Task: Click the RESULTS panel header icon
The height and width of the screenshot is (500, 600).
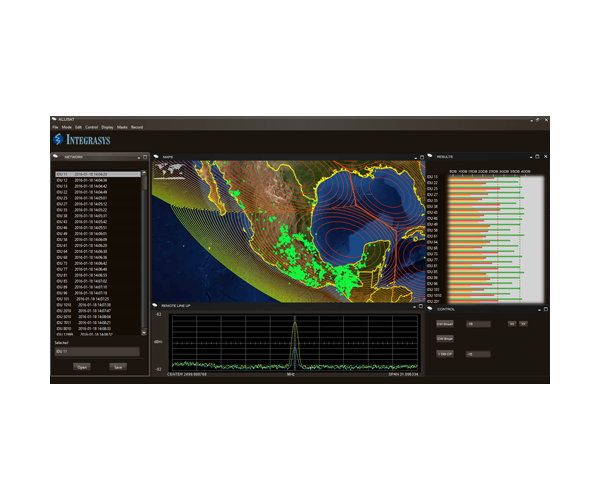Action: coord(430,156)
